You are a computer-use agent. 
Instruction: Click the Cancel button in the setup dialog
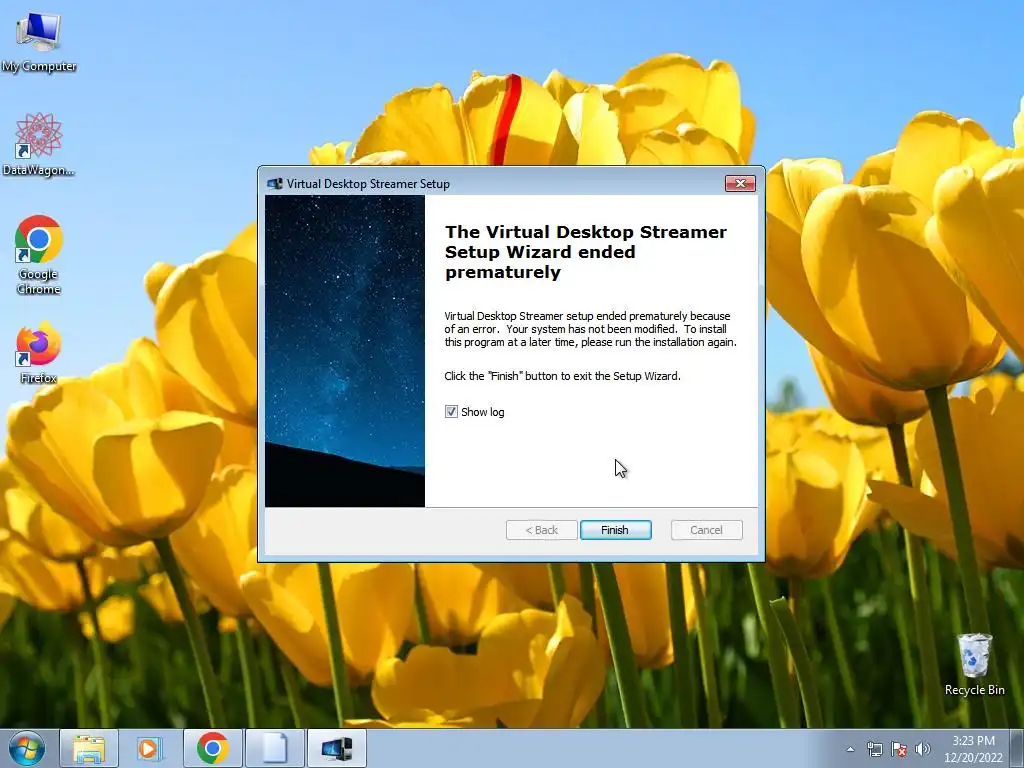click(x=707, y=530)
